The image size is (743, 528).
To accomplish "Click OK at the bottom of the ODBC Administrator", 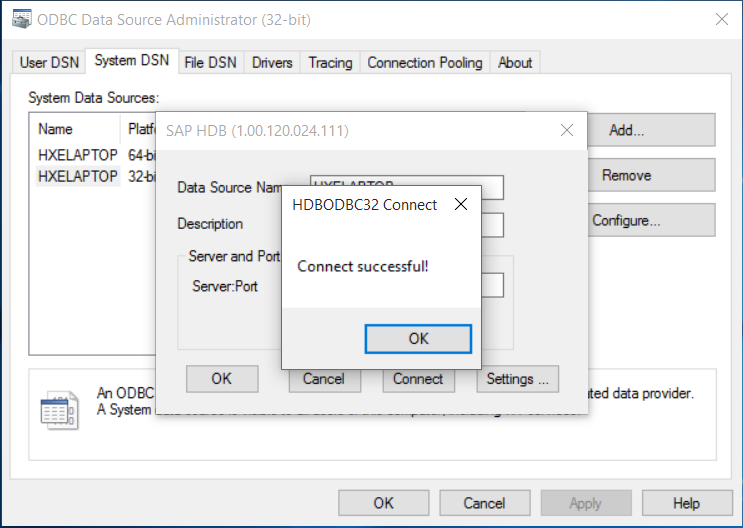I will [383, 503].
